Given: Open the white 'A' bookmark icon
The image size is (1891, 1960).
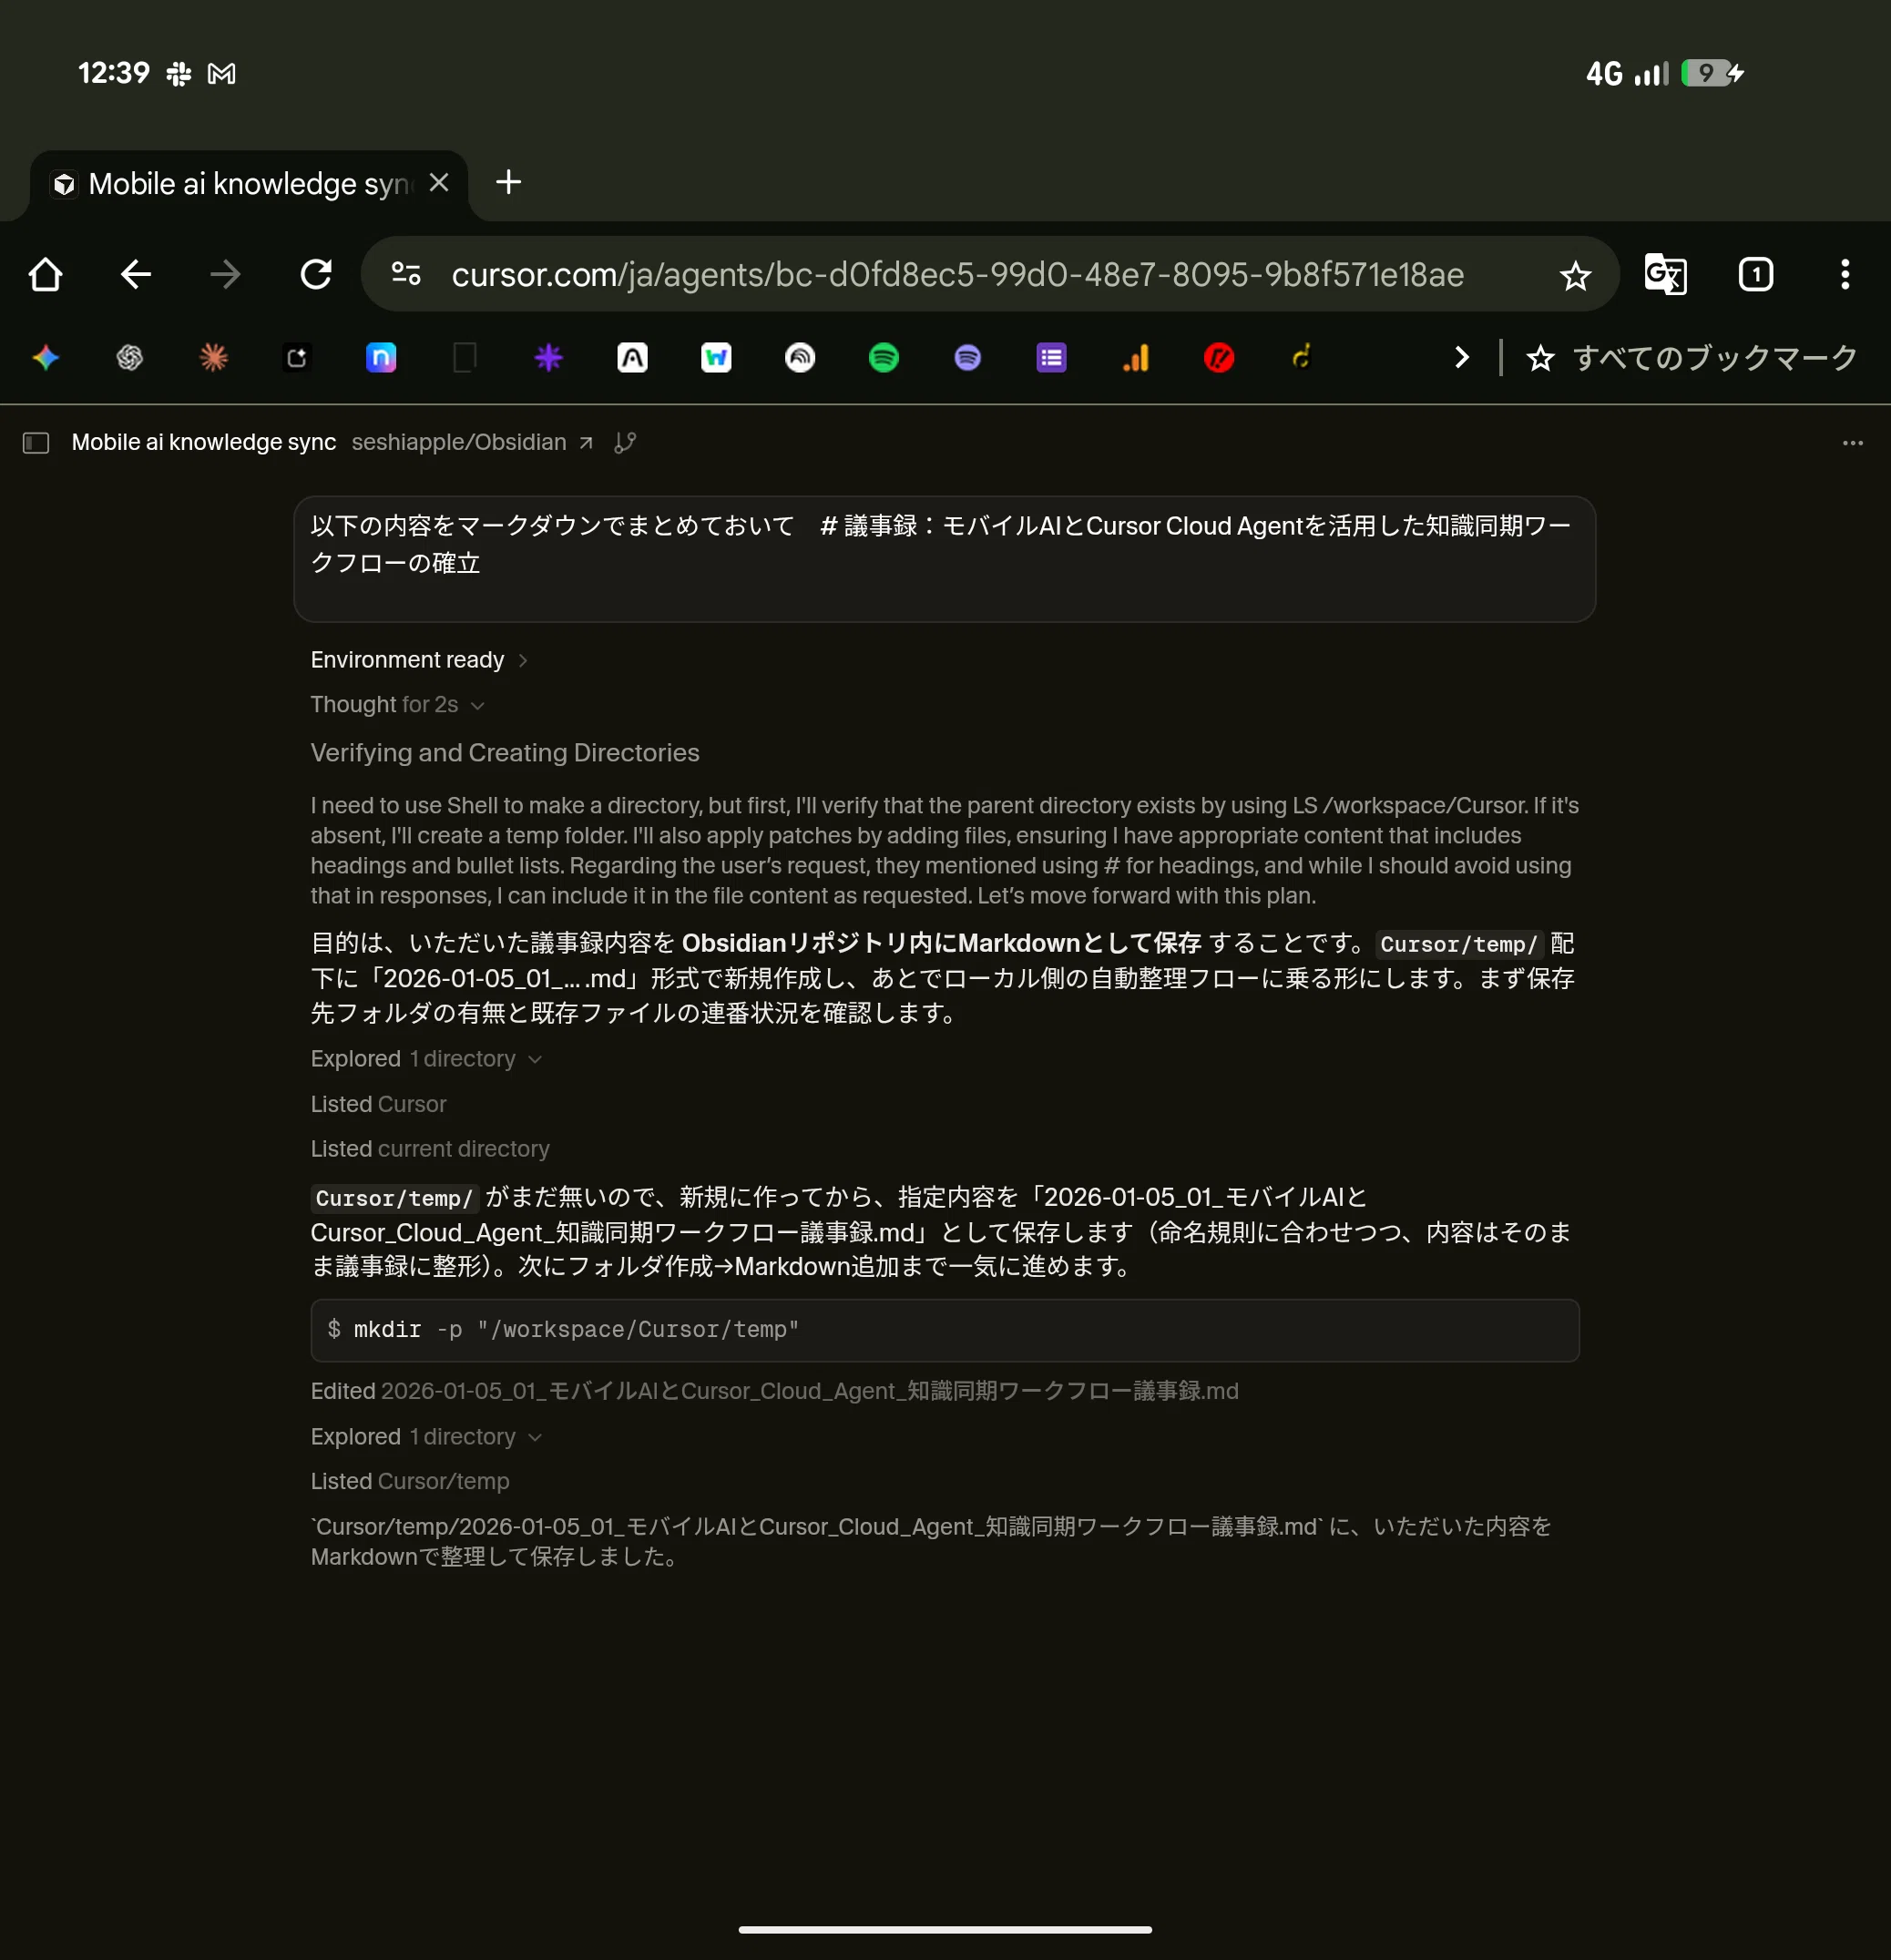Looking at the screenshot, I should [x=632, y=357].
